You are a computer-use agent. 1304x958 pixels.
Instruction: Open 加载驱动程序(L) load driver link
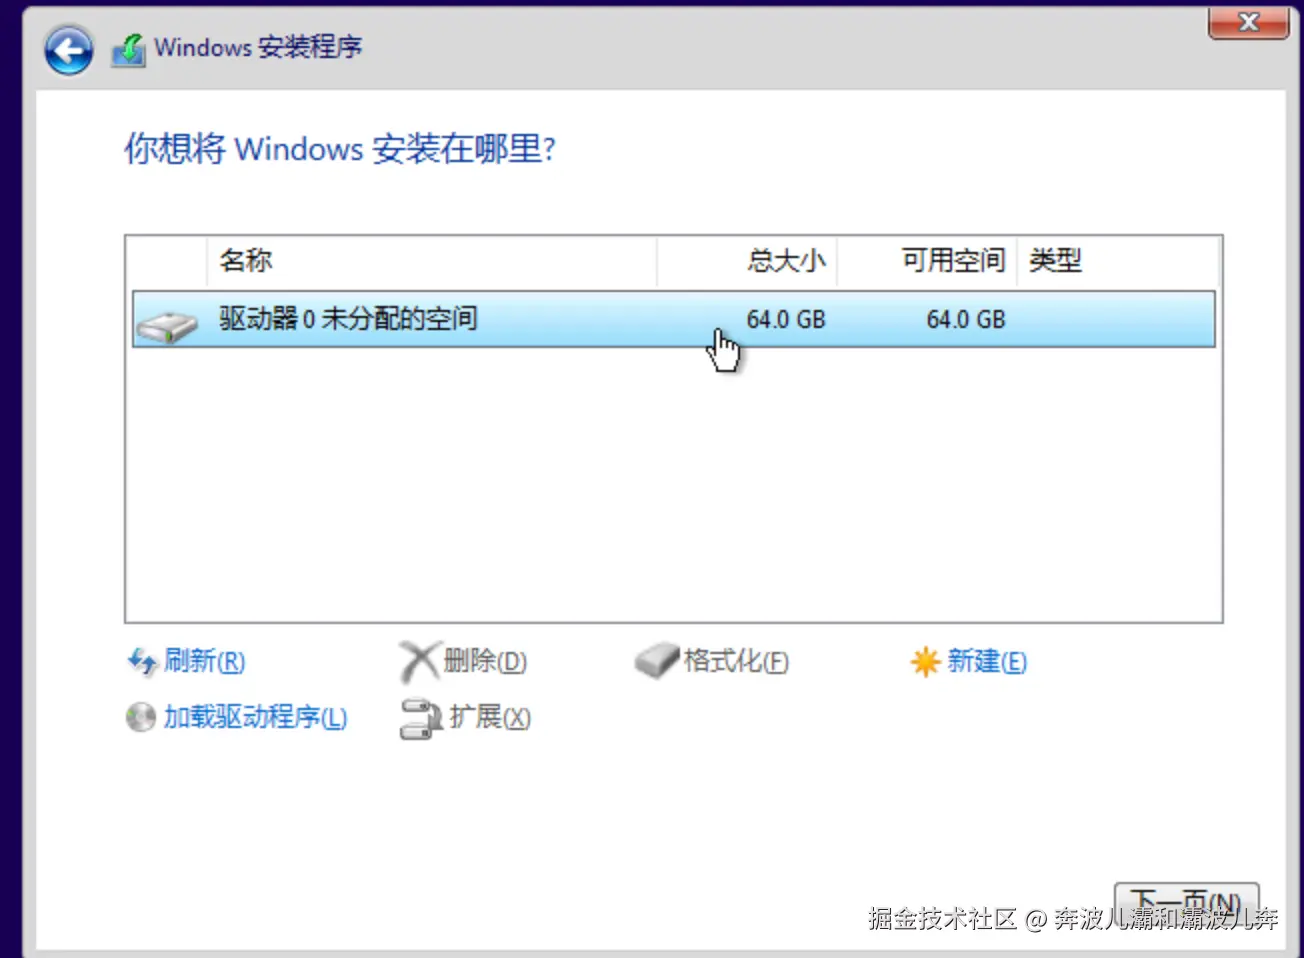click(255, 717)
